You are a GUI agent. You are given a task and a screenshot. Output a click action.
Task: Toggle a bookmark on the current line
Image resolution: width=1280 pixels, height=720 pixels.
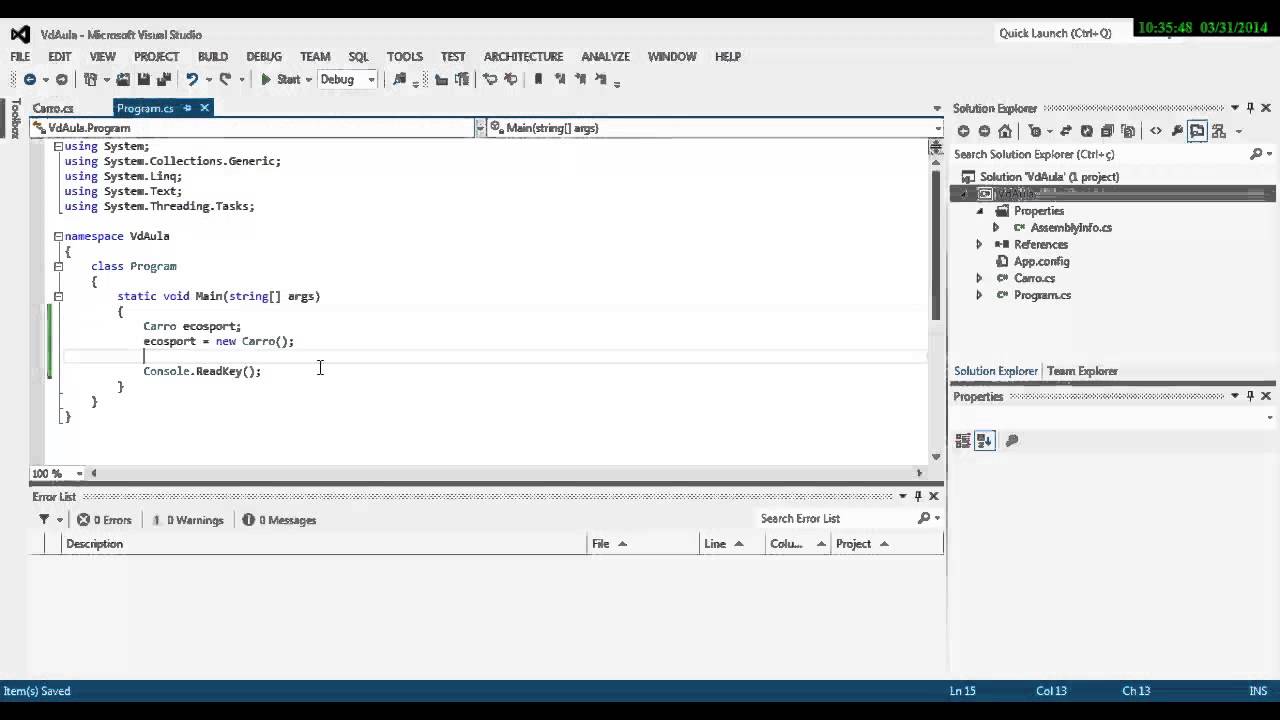tap(539, 80)
